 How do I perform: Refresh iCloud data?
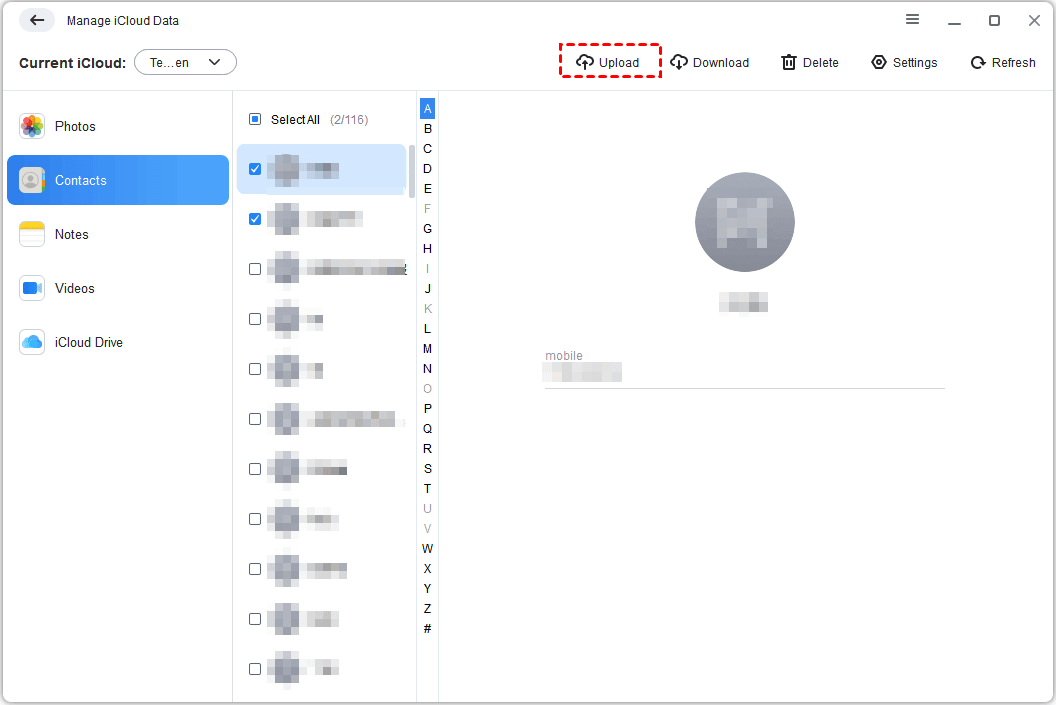point(1003,63)
